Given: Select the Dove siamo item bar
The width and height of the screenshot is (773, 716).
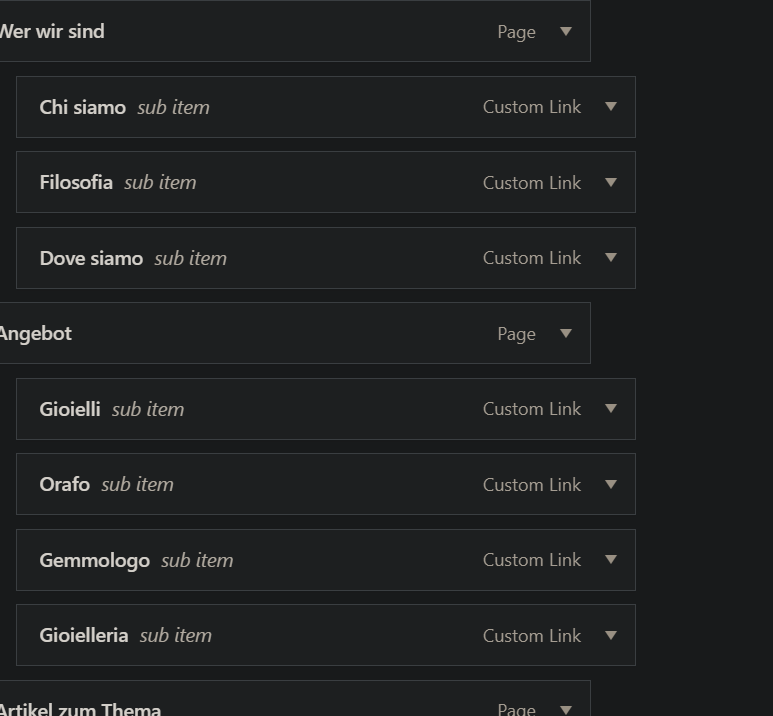Looking at the screenshot, I should (x=300, y=258).
